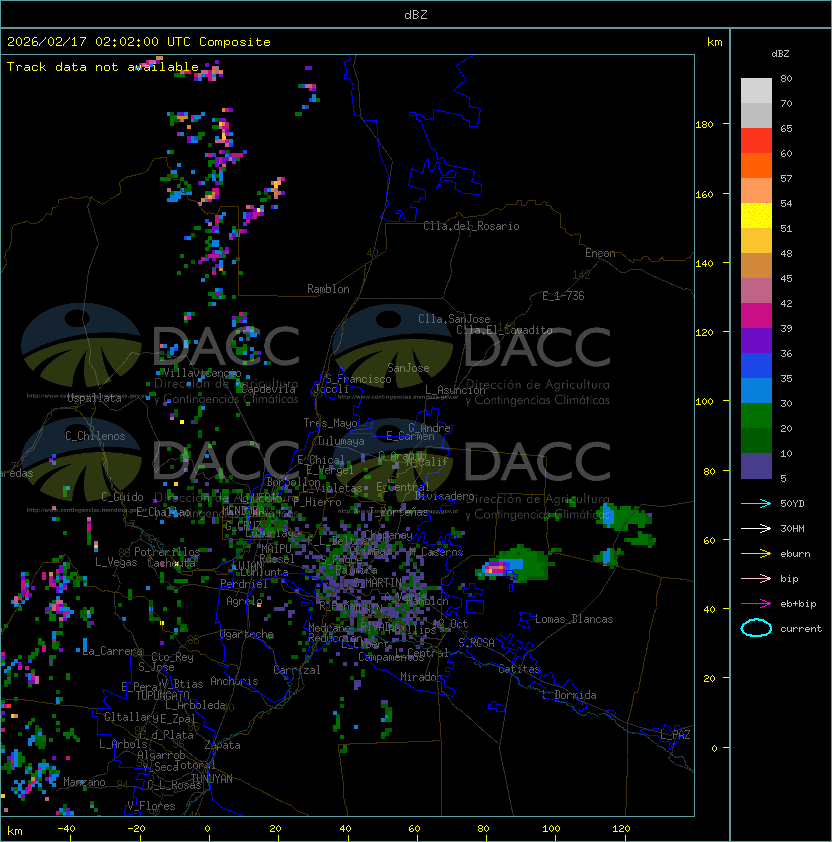The image size is (832, 842).
Task: Select the dark orange 60-57 dBZ swatch
Action: [x=756, y=165]
